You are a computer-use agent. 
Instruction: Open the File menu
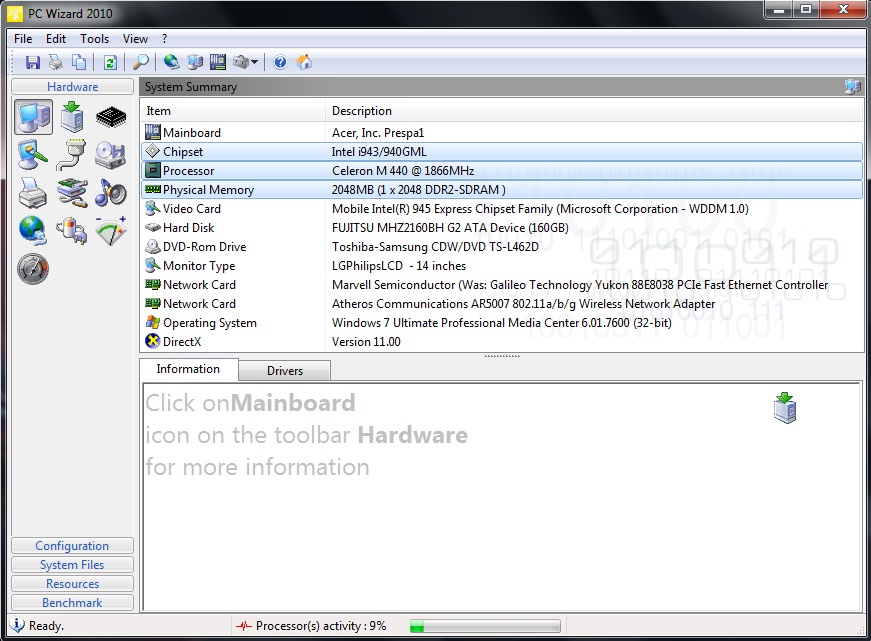click(23, 39)
